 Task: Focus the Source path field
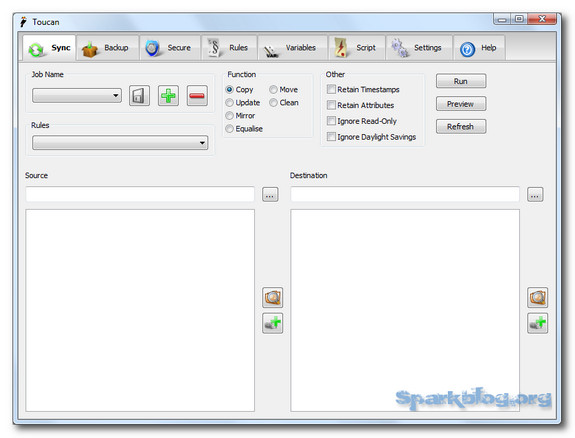tap(140, 194)
